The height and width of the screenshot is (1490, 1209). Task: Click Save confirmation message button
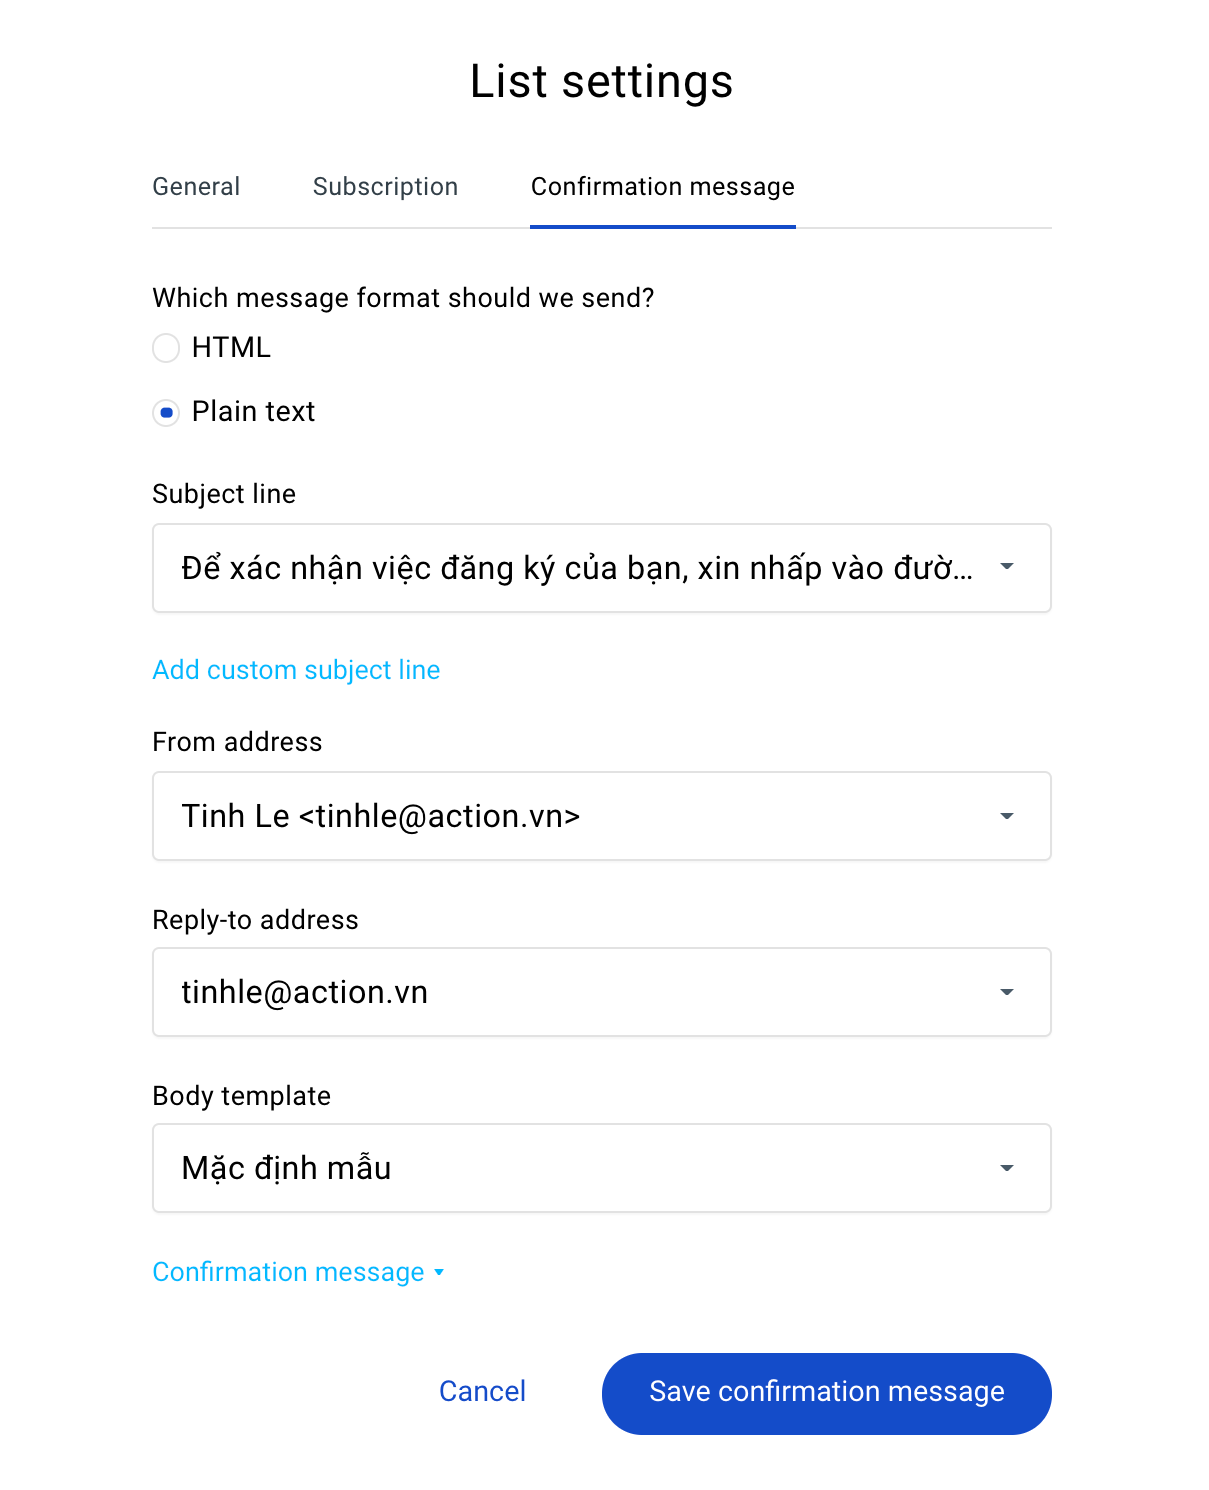coord(827,1394)
